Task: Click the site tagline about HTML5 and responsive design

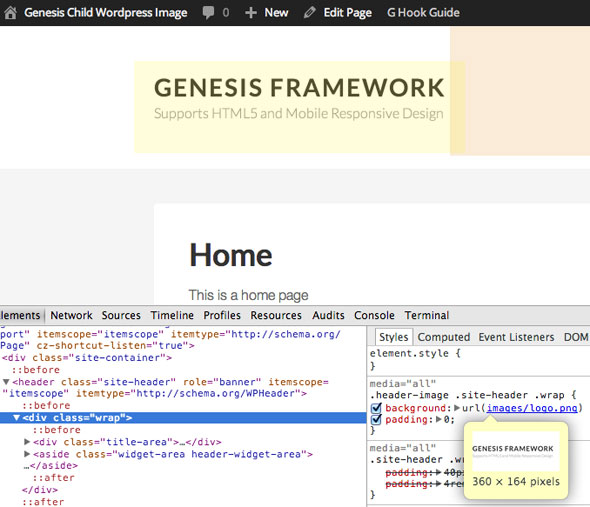Action: (299, 113)
